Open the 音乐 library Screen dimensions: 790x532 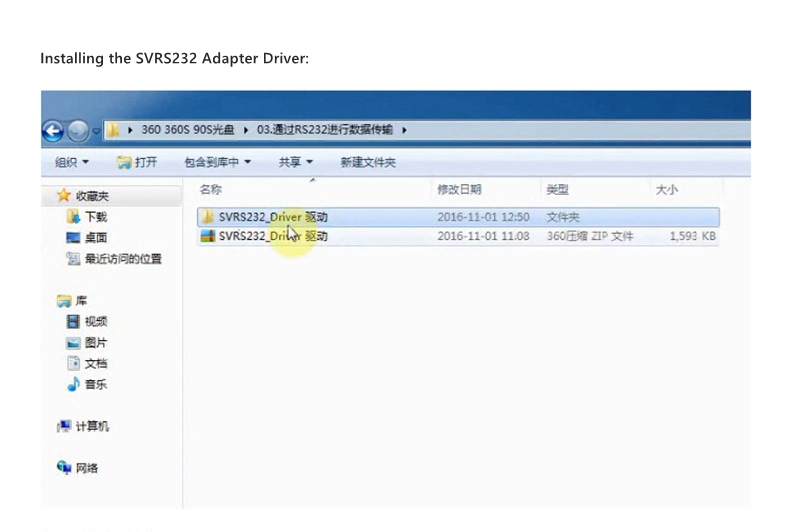point(96,384)
